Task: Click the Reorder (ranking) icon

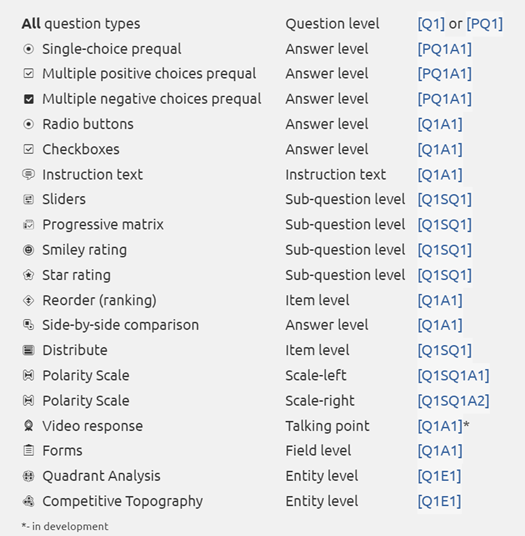Action: (x=28, y=300)
